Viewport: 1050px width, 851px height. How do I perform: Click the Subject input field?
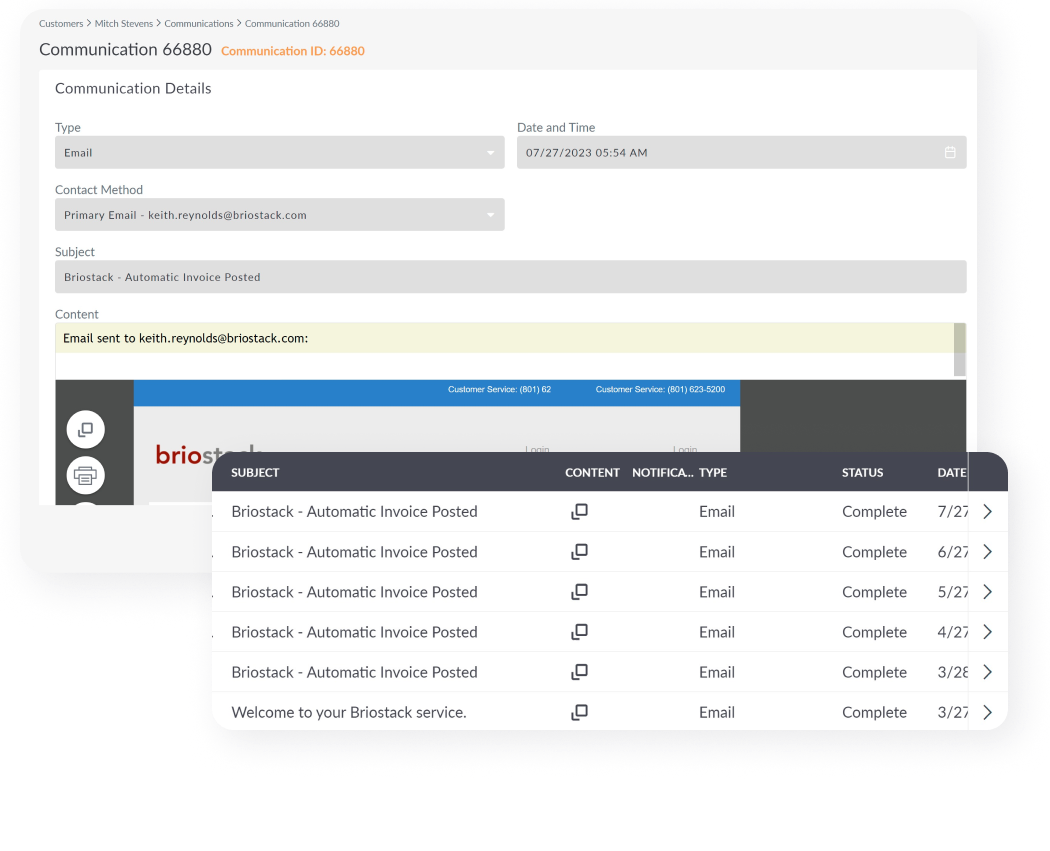point(510,277)
